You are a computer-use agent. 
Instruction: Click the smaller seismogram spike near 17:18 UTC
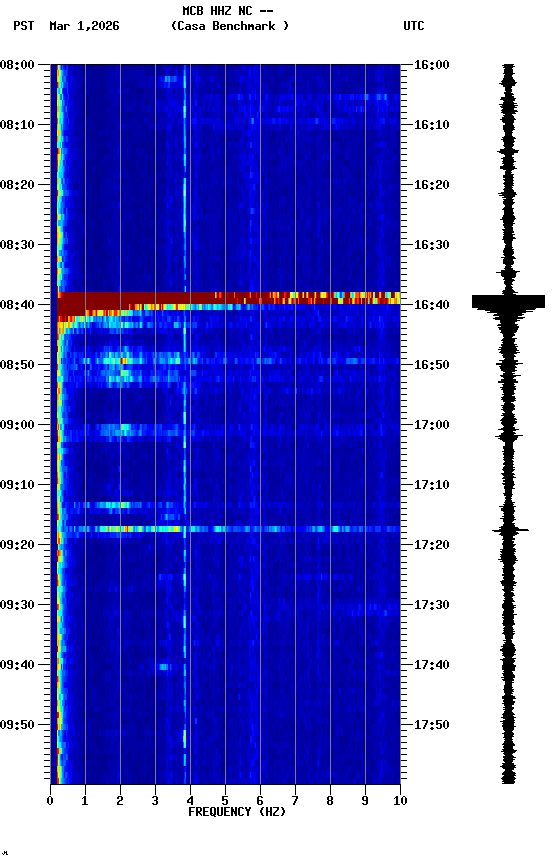click(510, 531)
